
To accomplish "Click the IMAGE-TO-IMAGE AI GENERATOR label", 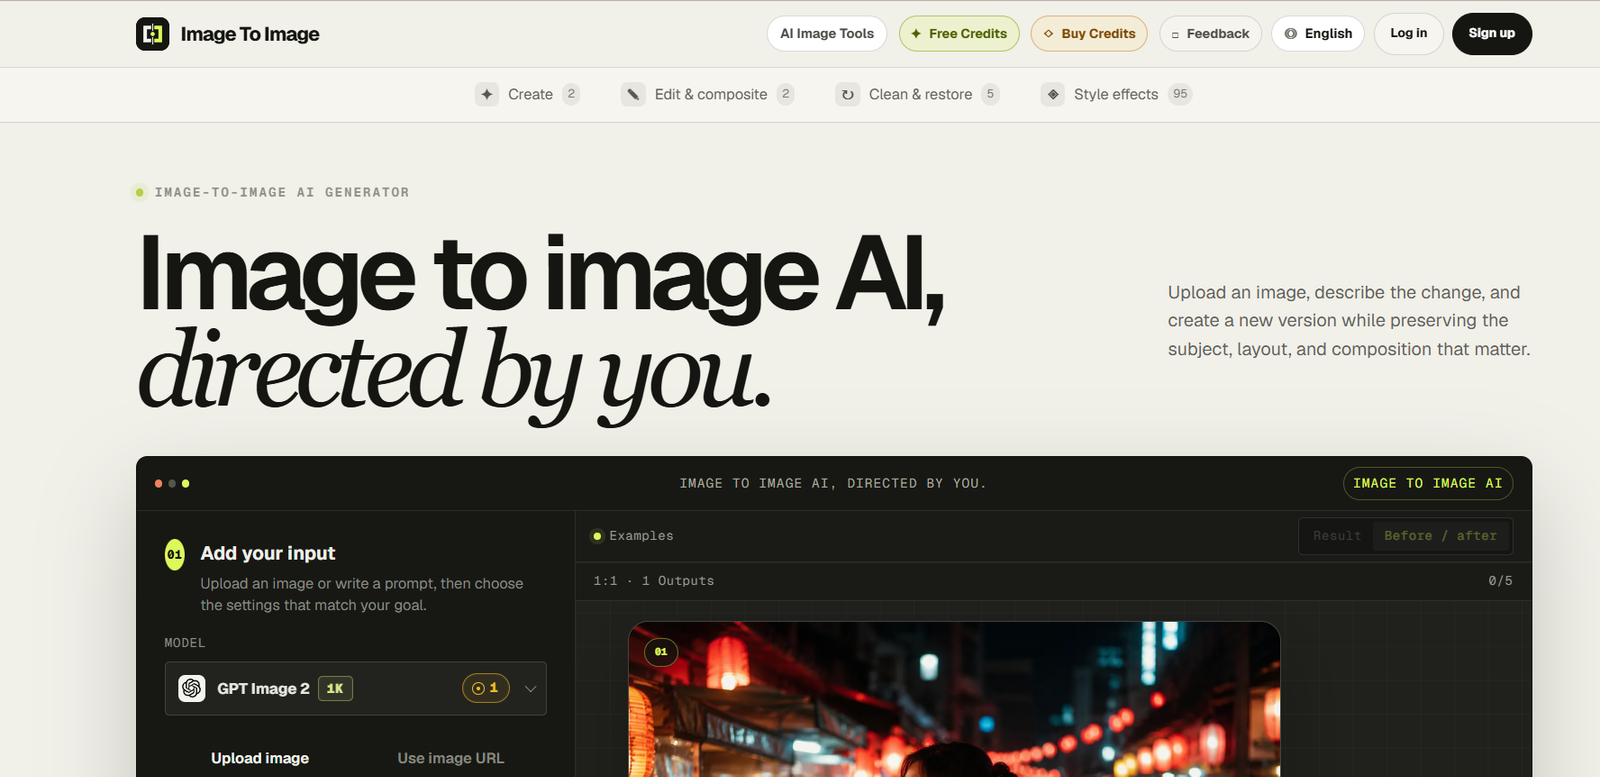I will pyautogui.click(x=282, y=192).
